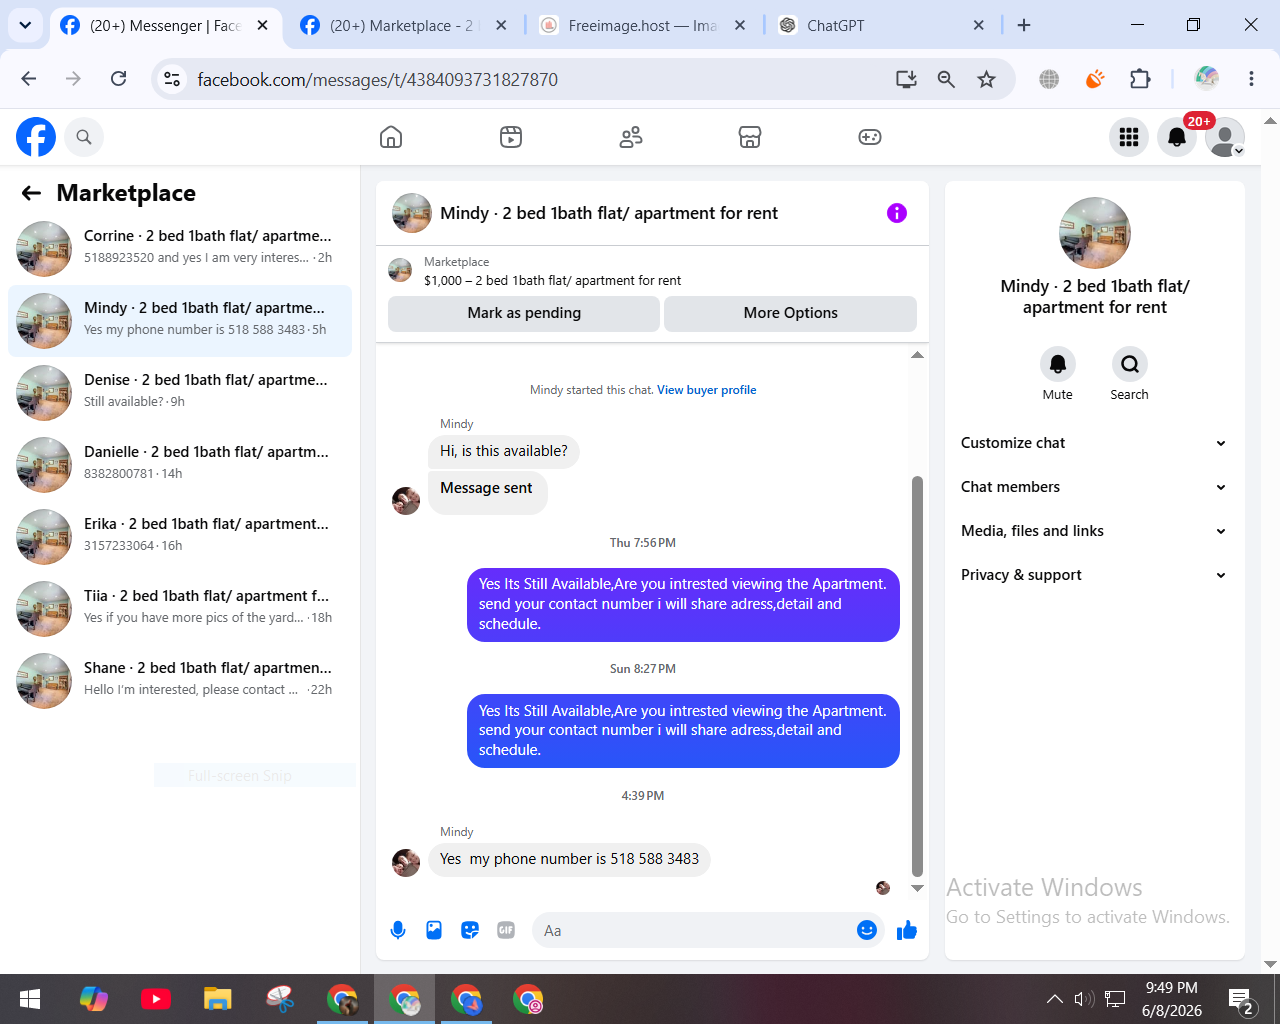Open the Marketplace storefront icon

click(x=750, y=137)
